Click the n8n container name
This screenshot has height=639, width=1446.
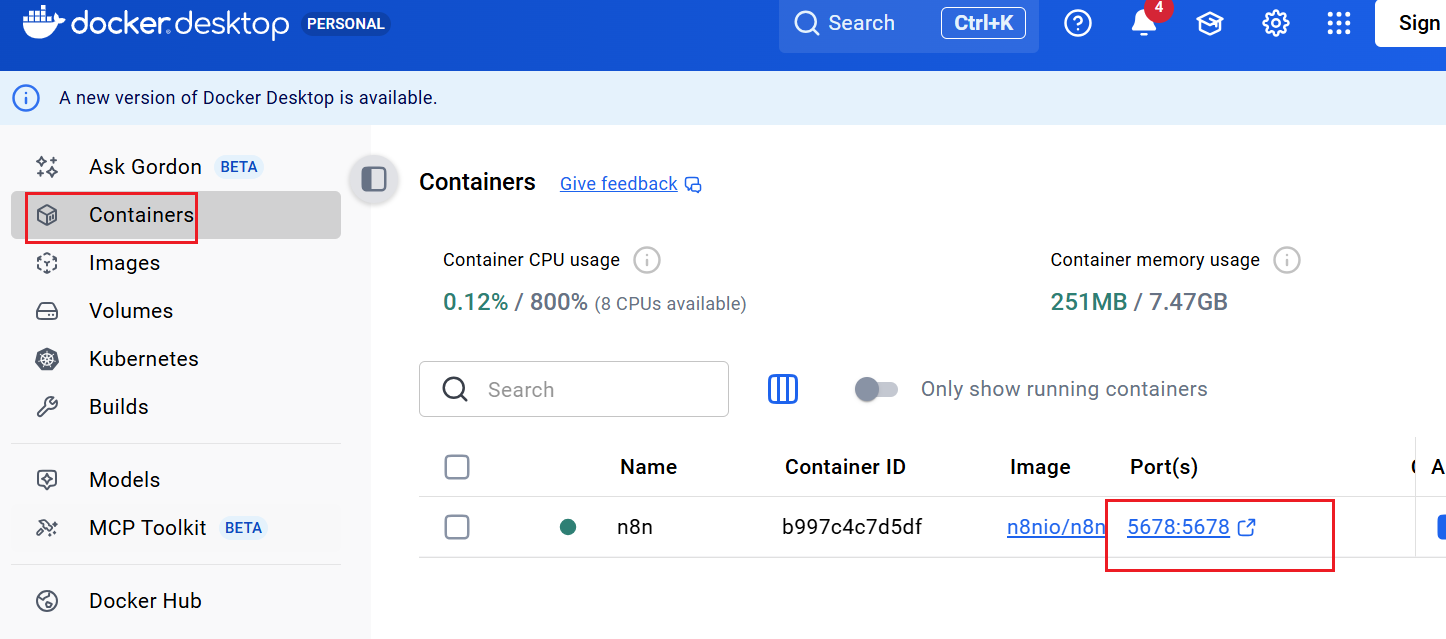pos(635,527)
